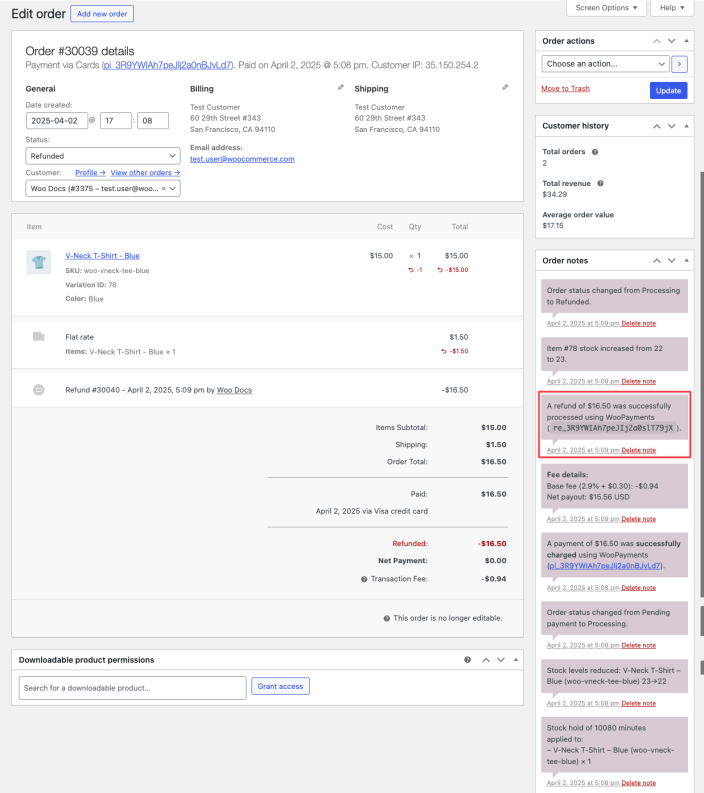
Task: Move the Customer history panel down
Action: [x=671, y=126]
